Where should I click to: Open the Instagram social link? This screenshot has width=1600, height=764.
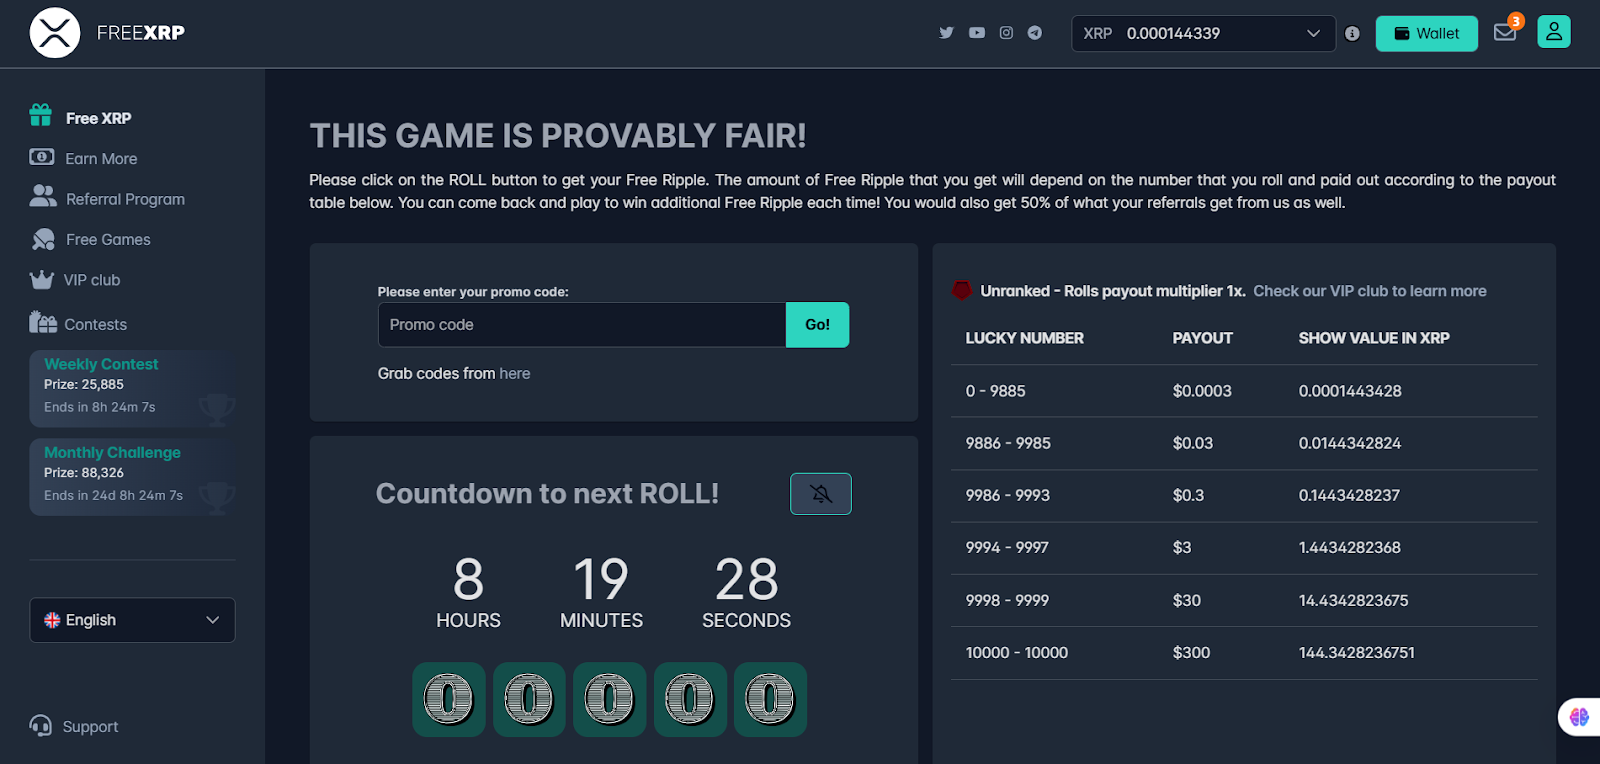point(1006,33)
